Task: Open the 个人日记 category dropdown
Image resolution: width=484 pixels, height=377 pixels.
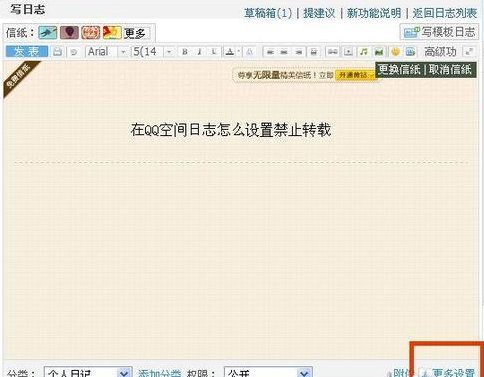Action: (x=88, y=373)
